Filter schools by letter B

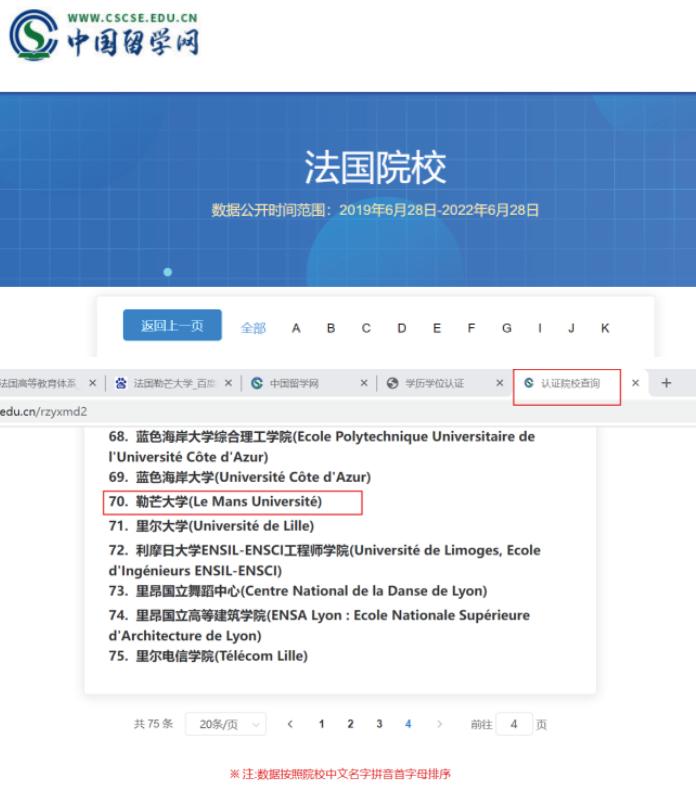[x=331, y=328]
